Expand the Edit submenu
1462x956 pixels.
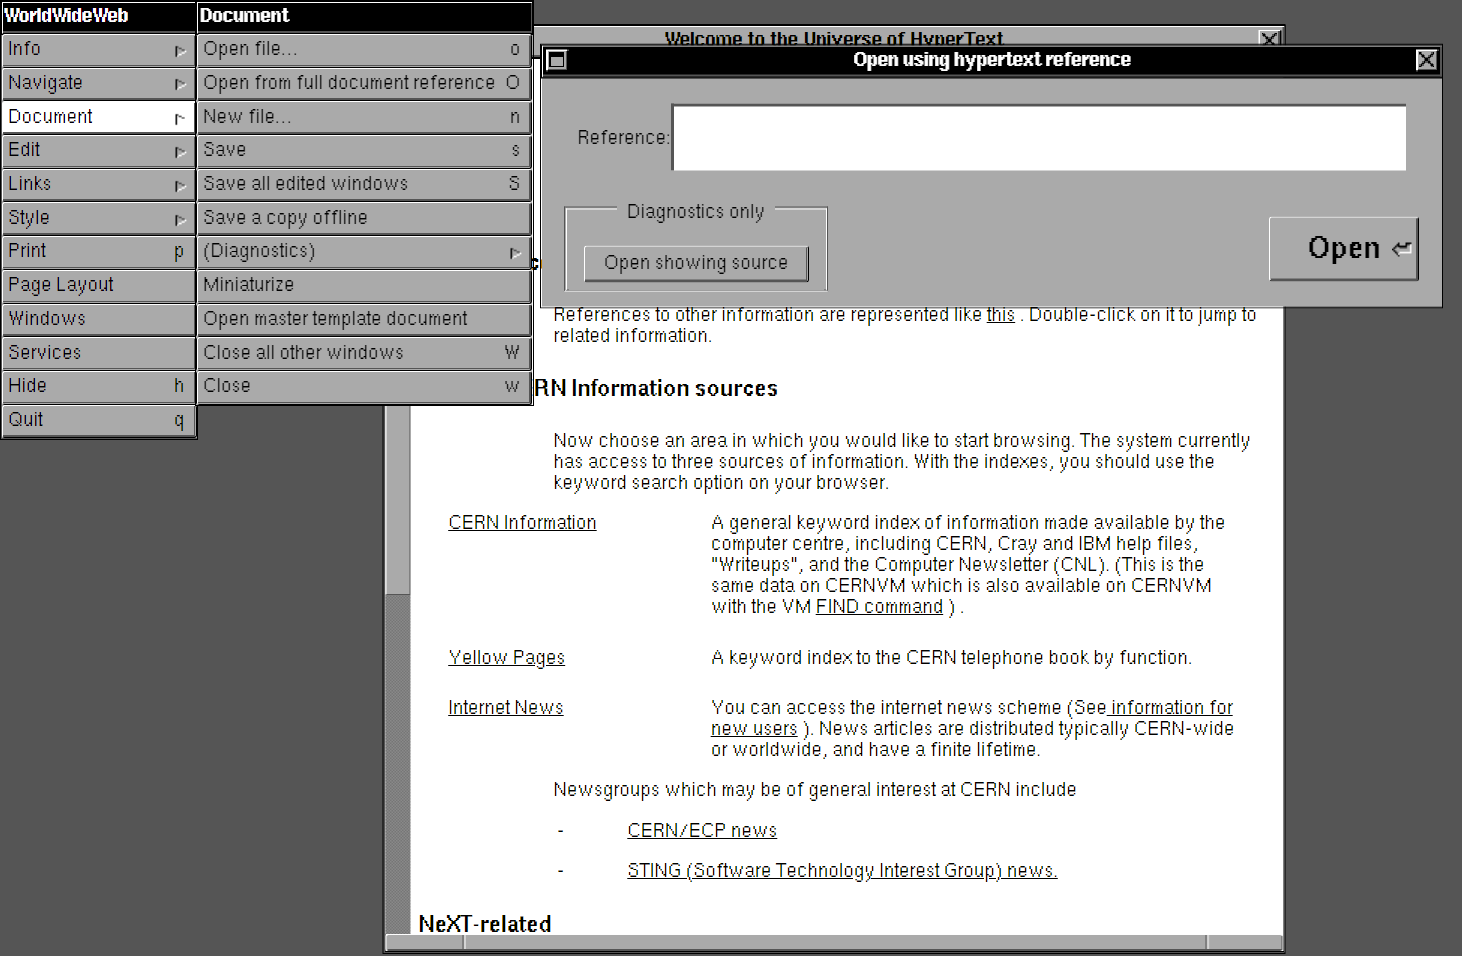pyautogui.click(x=98, y=150)
